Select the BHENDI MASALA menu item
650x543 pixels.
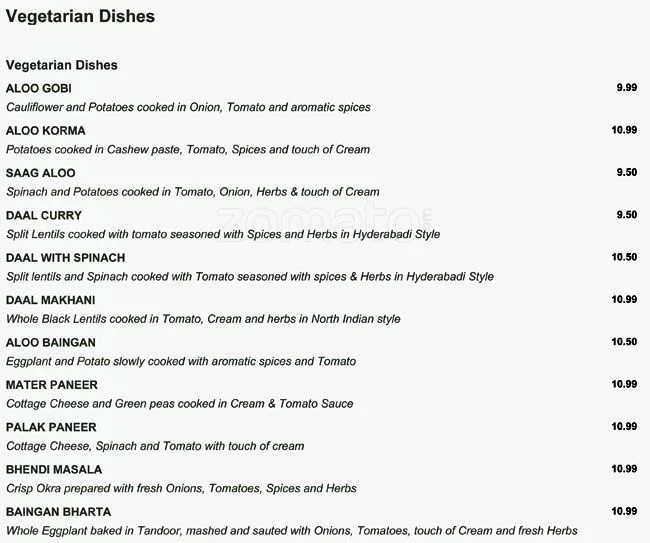click(54, 469)
